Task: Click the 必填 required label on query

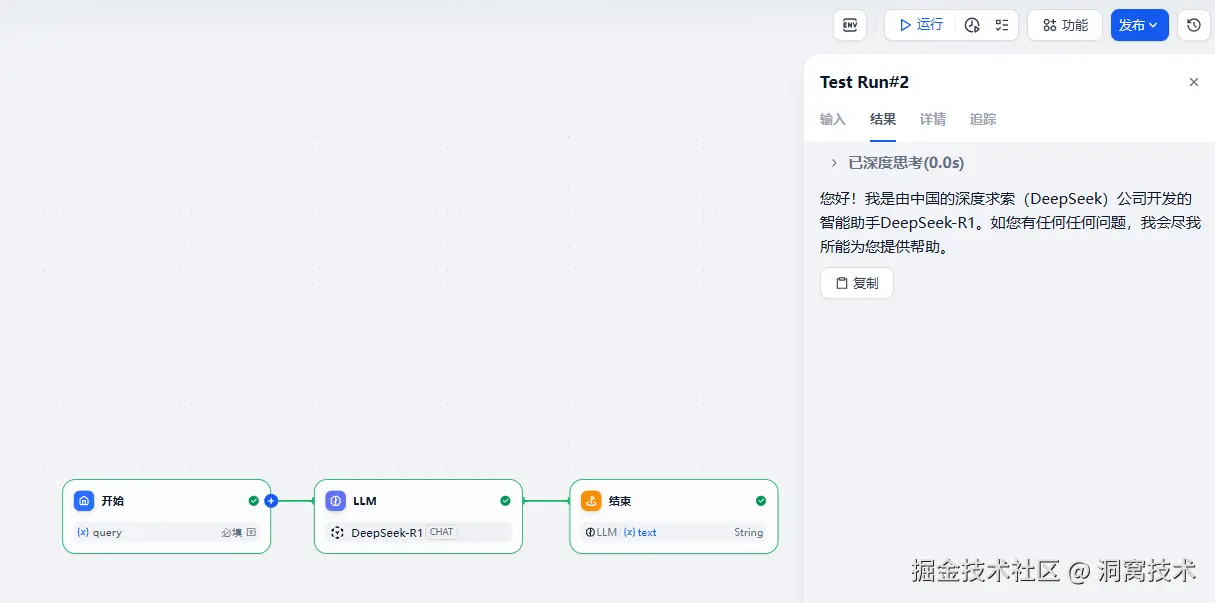Action: tap(232, 532)
